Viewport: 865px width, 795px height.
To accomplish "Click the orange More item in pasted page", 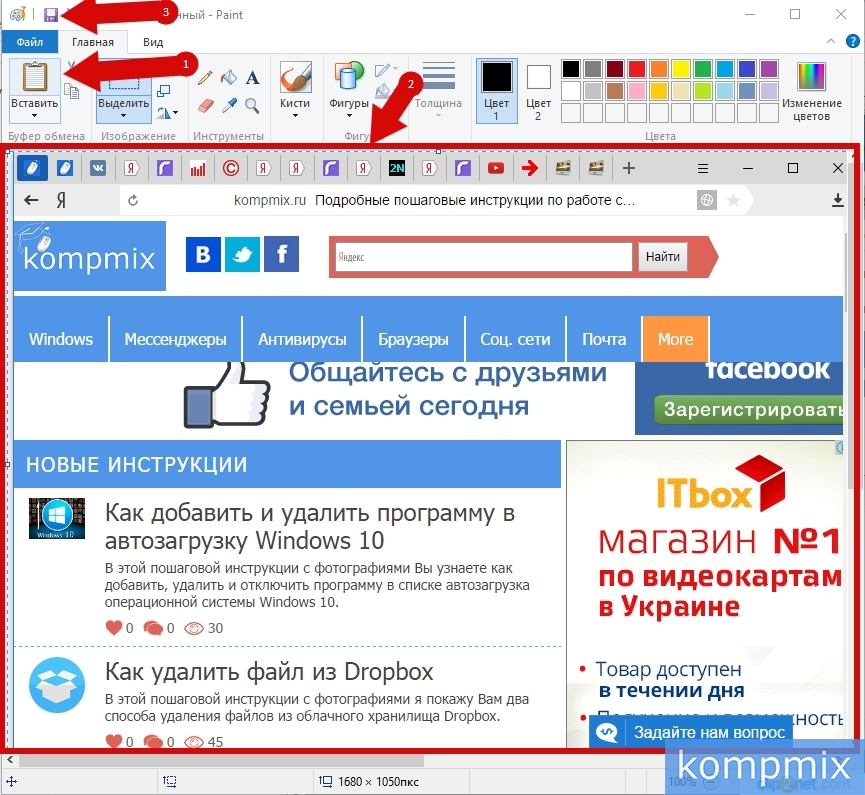I will coord(675,339).
